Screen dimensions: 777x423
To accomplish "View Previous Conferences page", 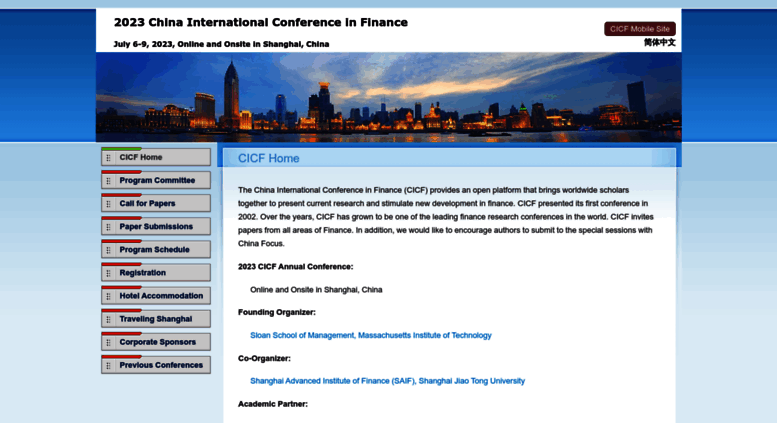I will pos(156,365).
